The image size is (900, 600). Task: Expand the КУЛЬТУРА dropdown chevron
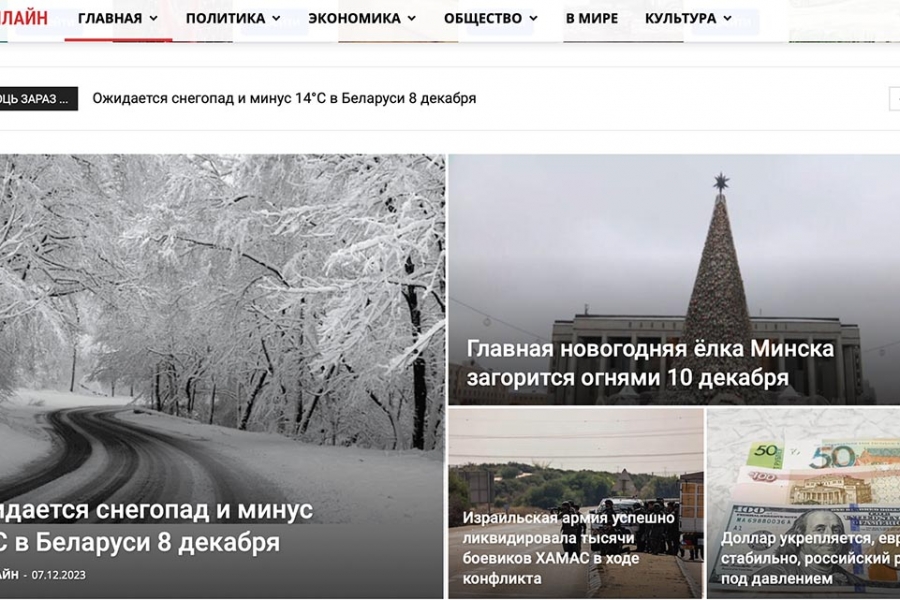[x=727, y=18]
